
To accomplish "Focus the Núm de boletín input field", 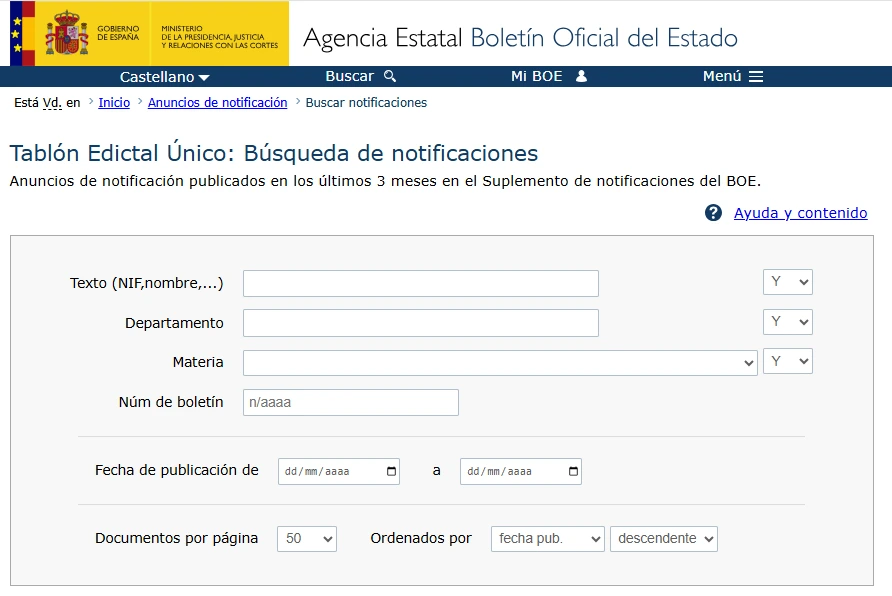I will point(350,403).
